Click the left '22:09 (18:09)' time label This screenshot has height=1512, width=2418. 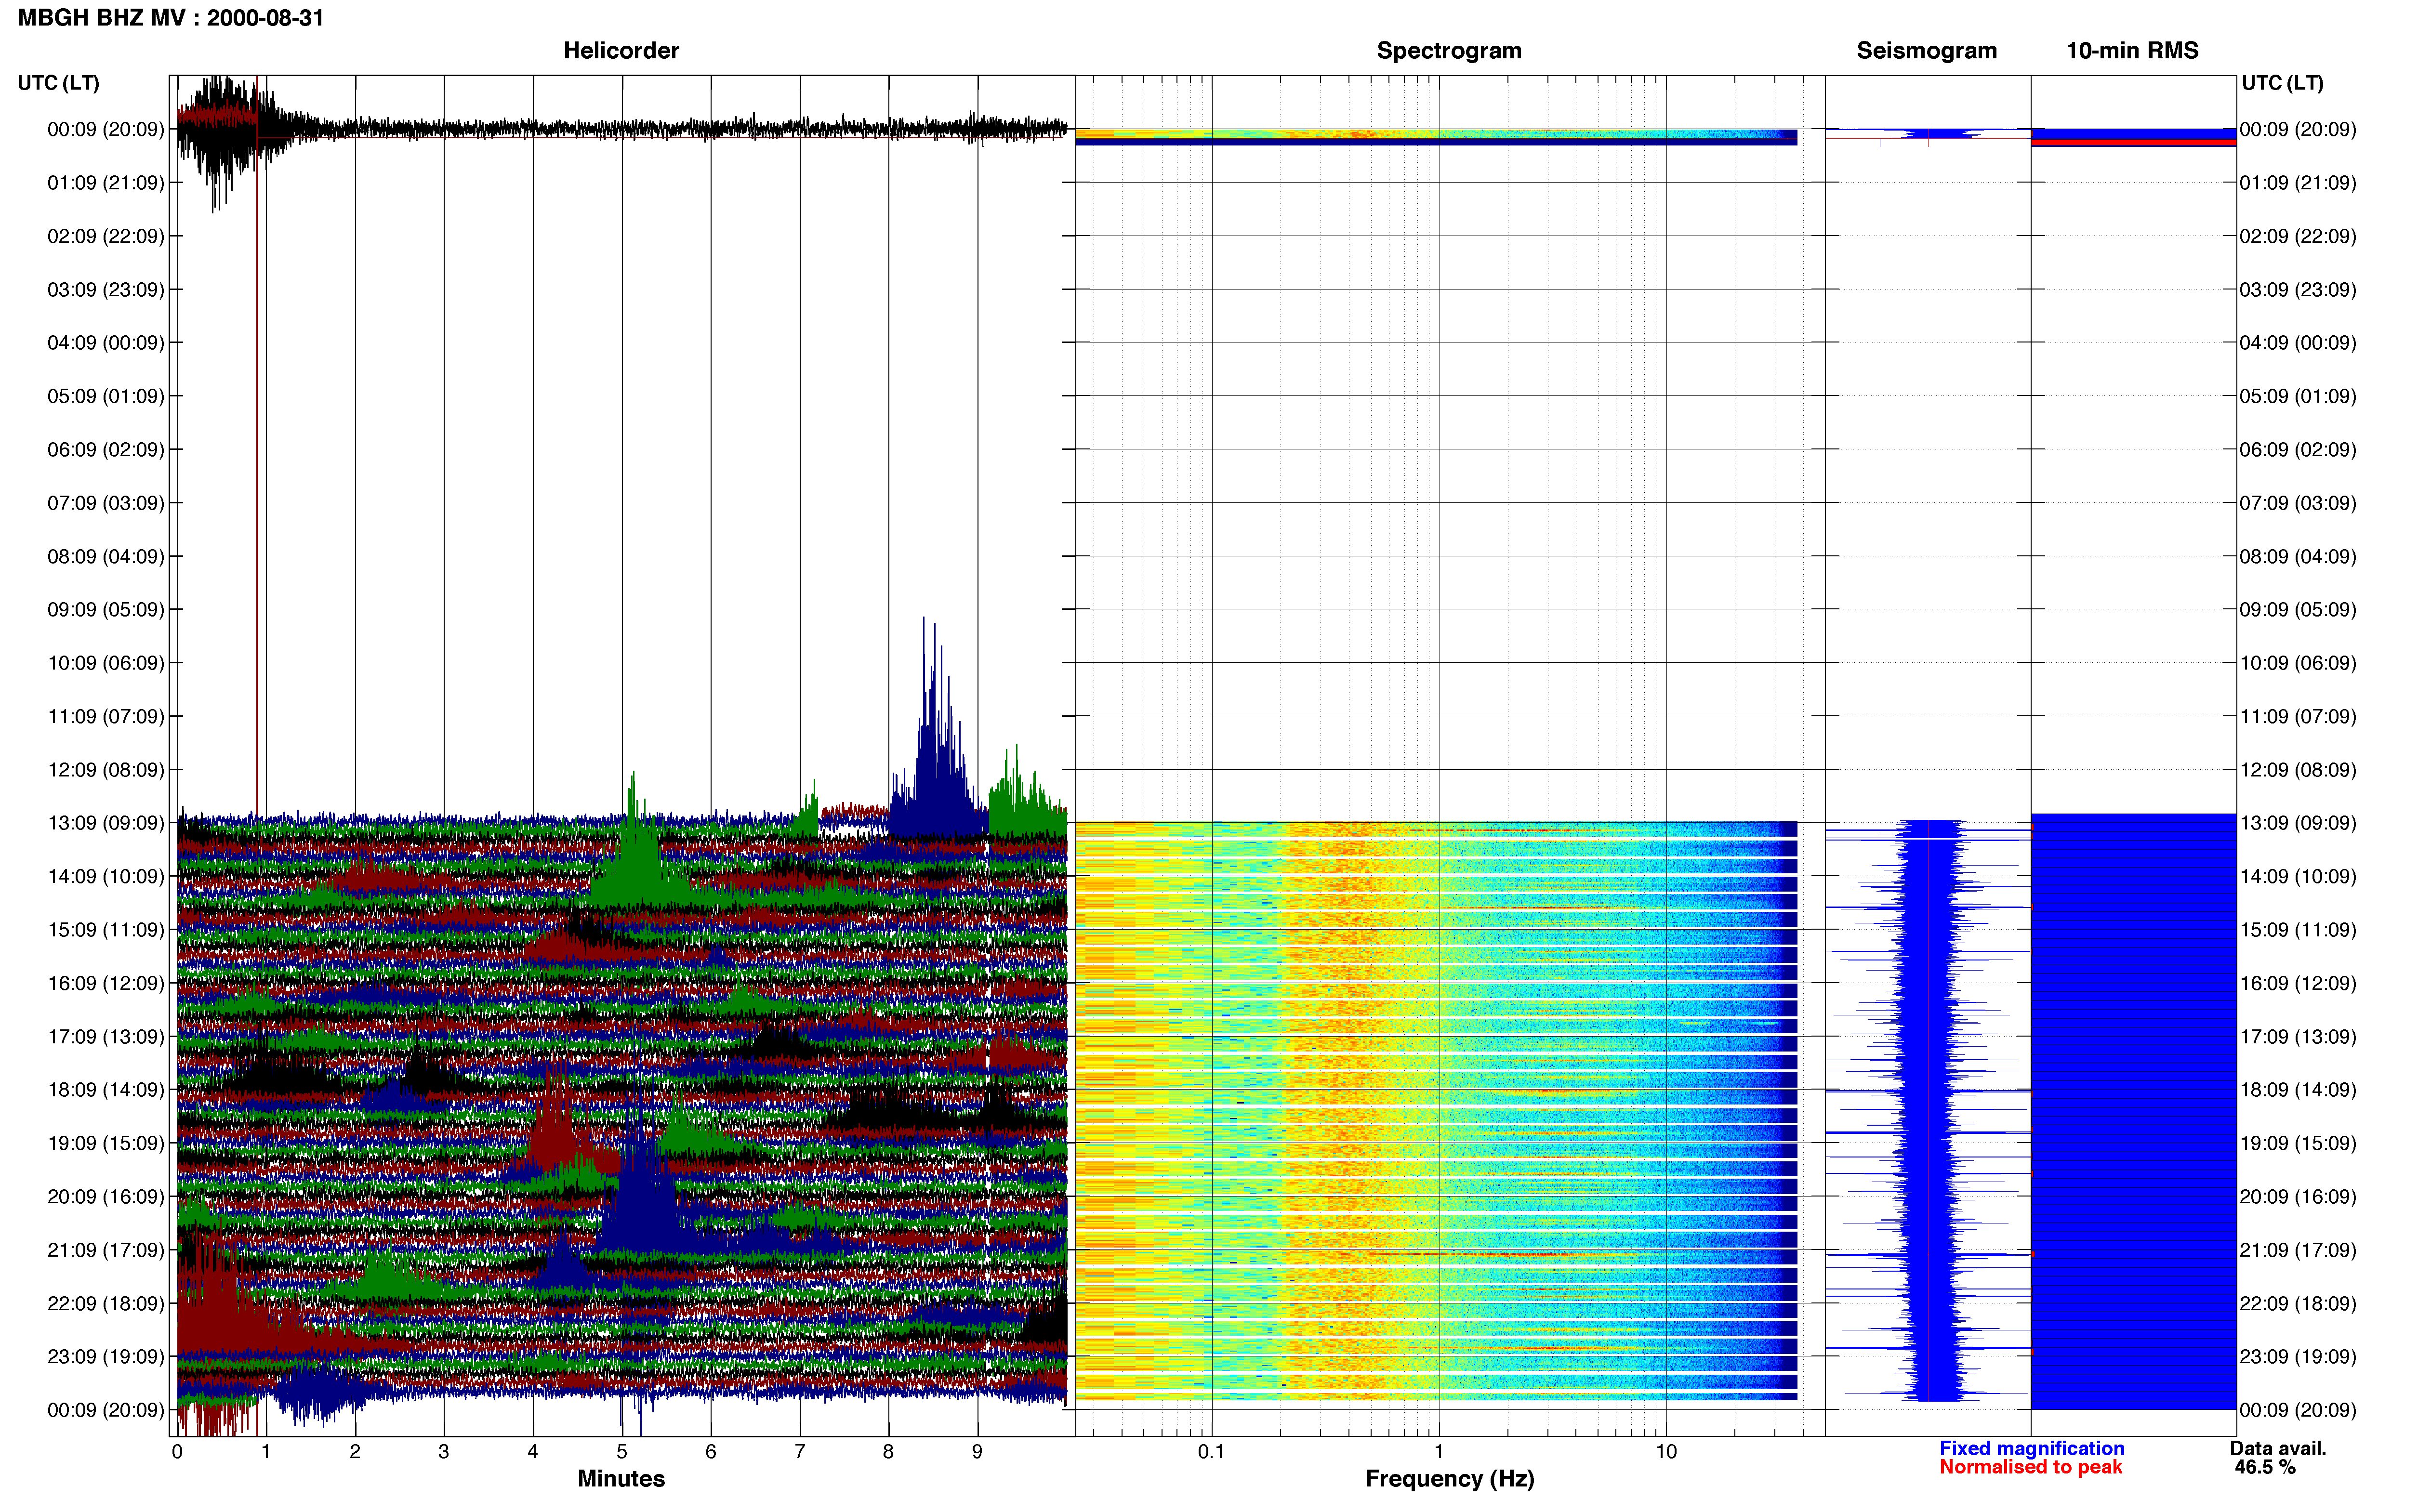pos(106,1303)
